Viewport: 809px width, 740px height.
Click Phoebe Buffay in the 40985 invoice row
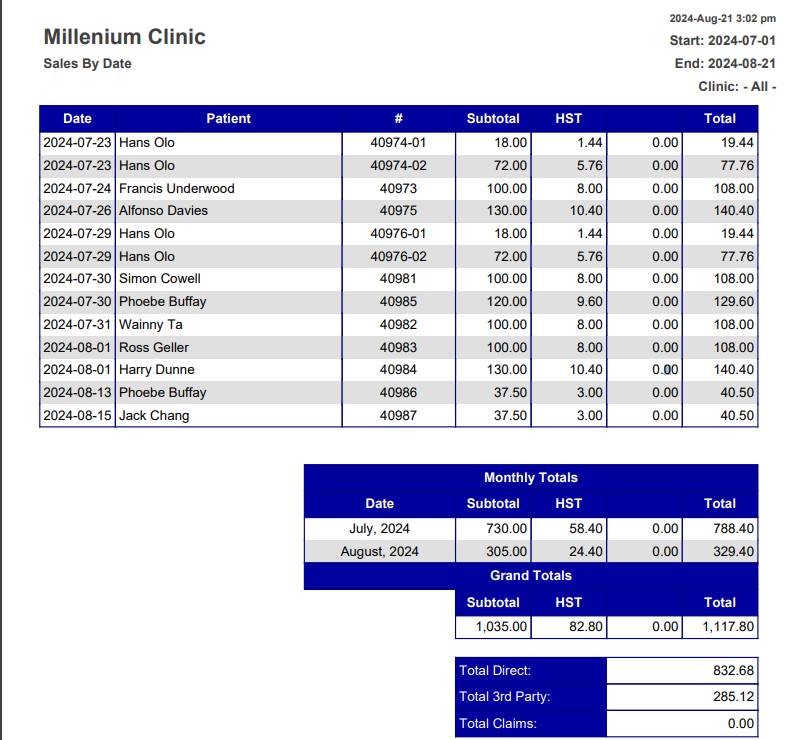163,301
